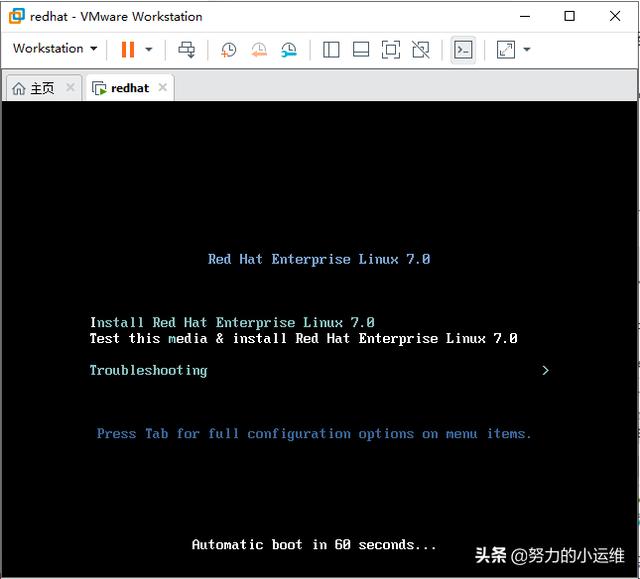Toggle the thumbnail bar view
Image resolution: width=640 pixels, height=579 pixels.
(361, 50)
